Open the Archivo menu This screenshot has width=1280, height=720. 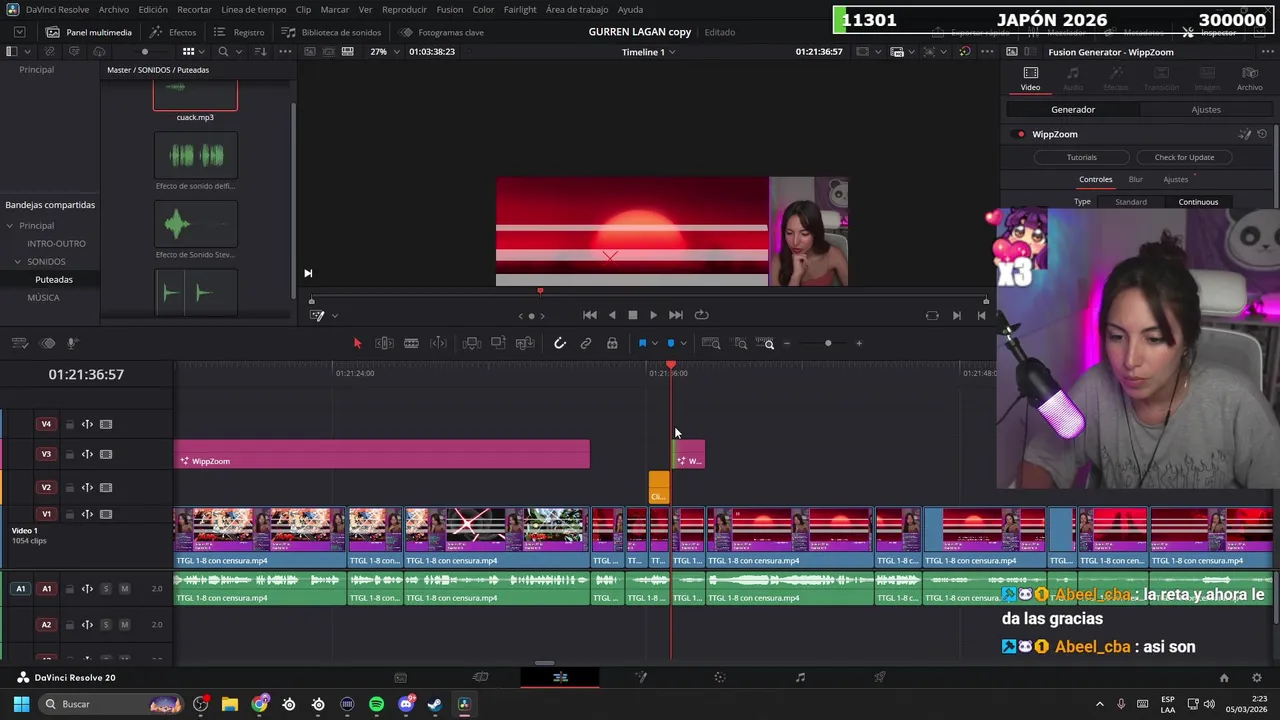[113, 9]
